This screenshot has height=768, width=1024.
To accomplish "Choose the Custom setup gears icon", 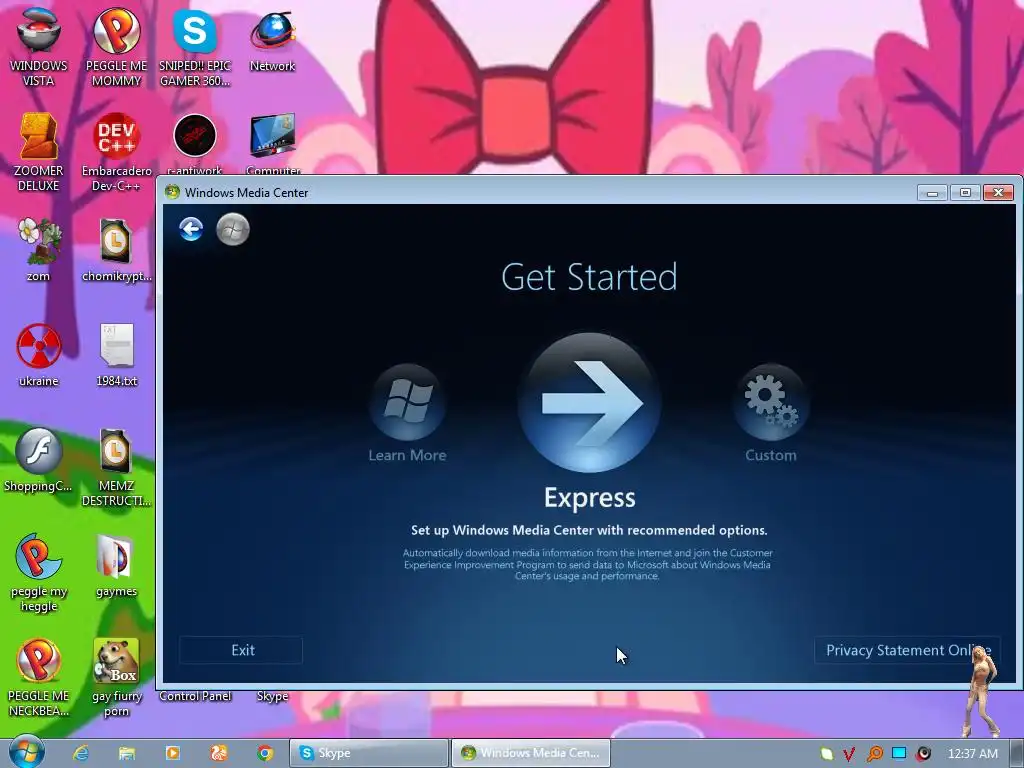I will (x=771, y=401).
